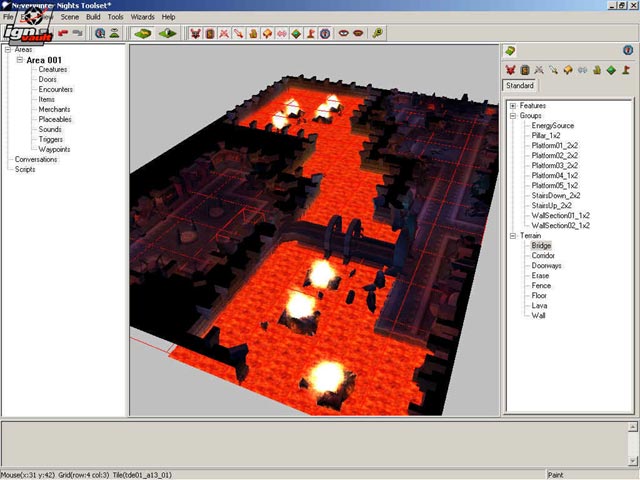Open the Build menu
This screenshot has width=640, height=480.
point(93,17)
